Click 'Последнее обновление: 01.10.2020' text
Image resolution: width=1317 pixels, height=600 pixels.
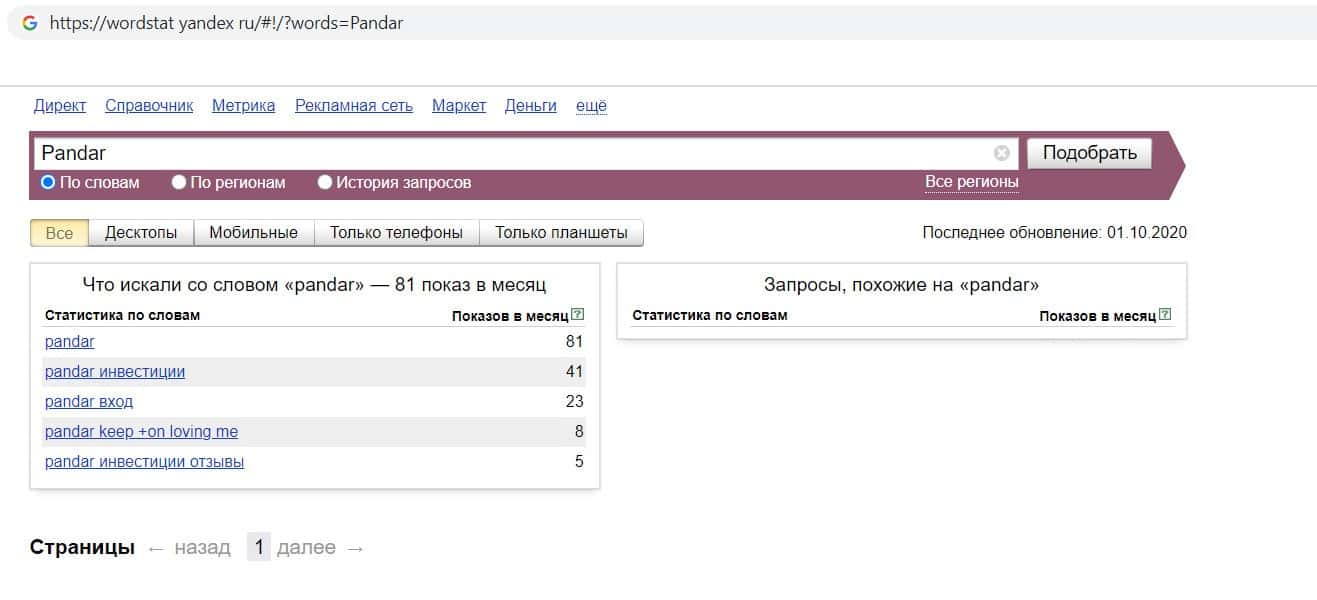pyautogui.click(x=1055, y=232)
